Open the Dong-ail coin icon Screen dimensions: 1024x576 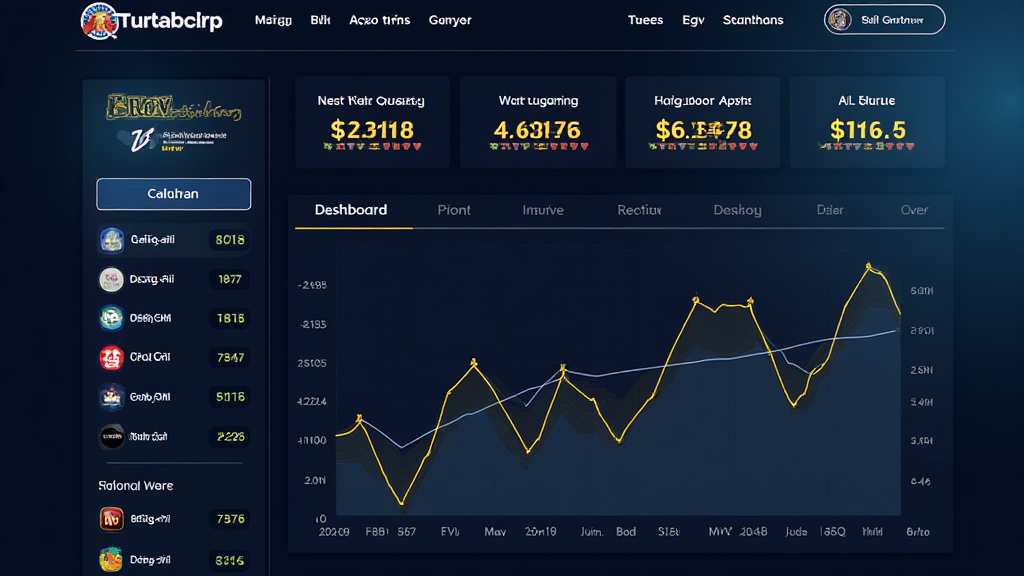pyautogui.click(x=113, y=559)
